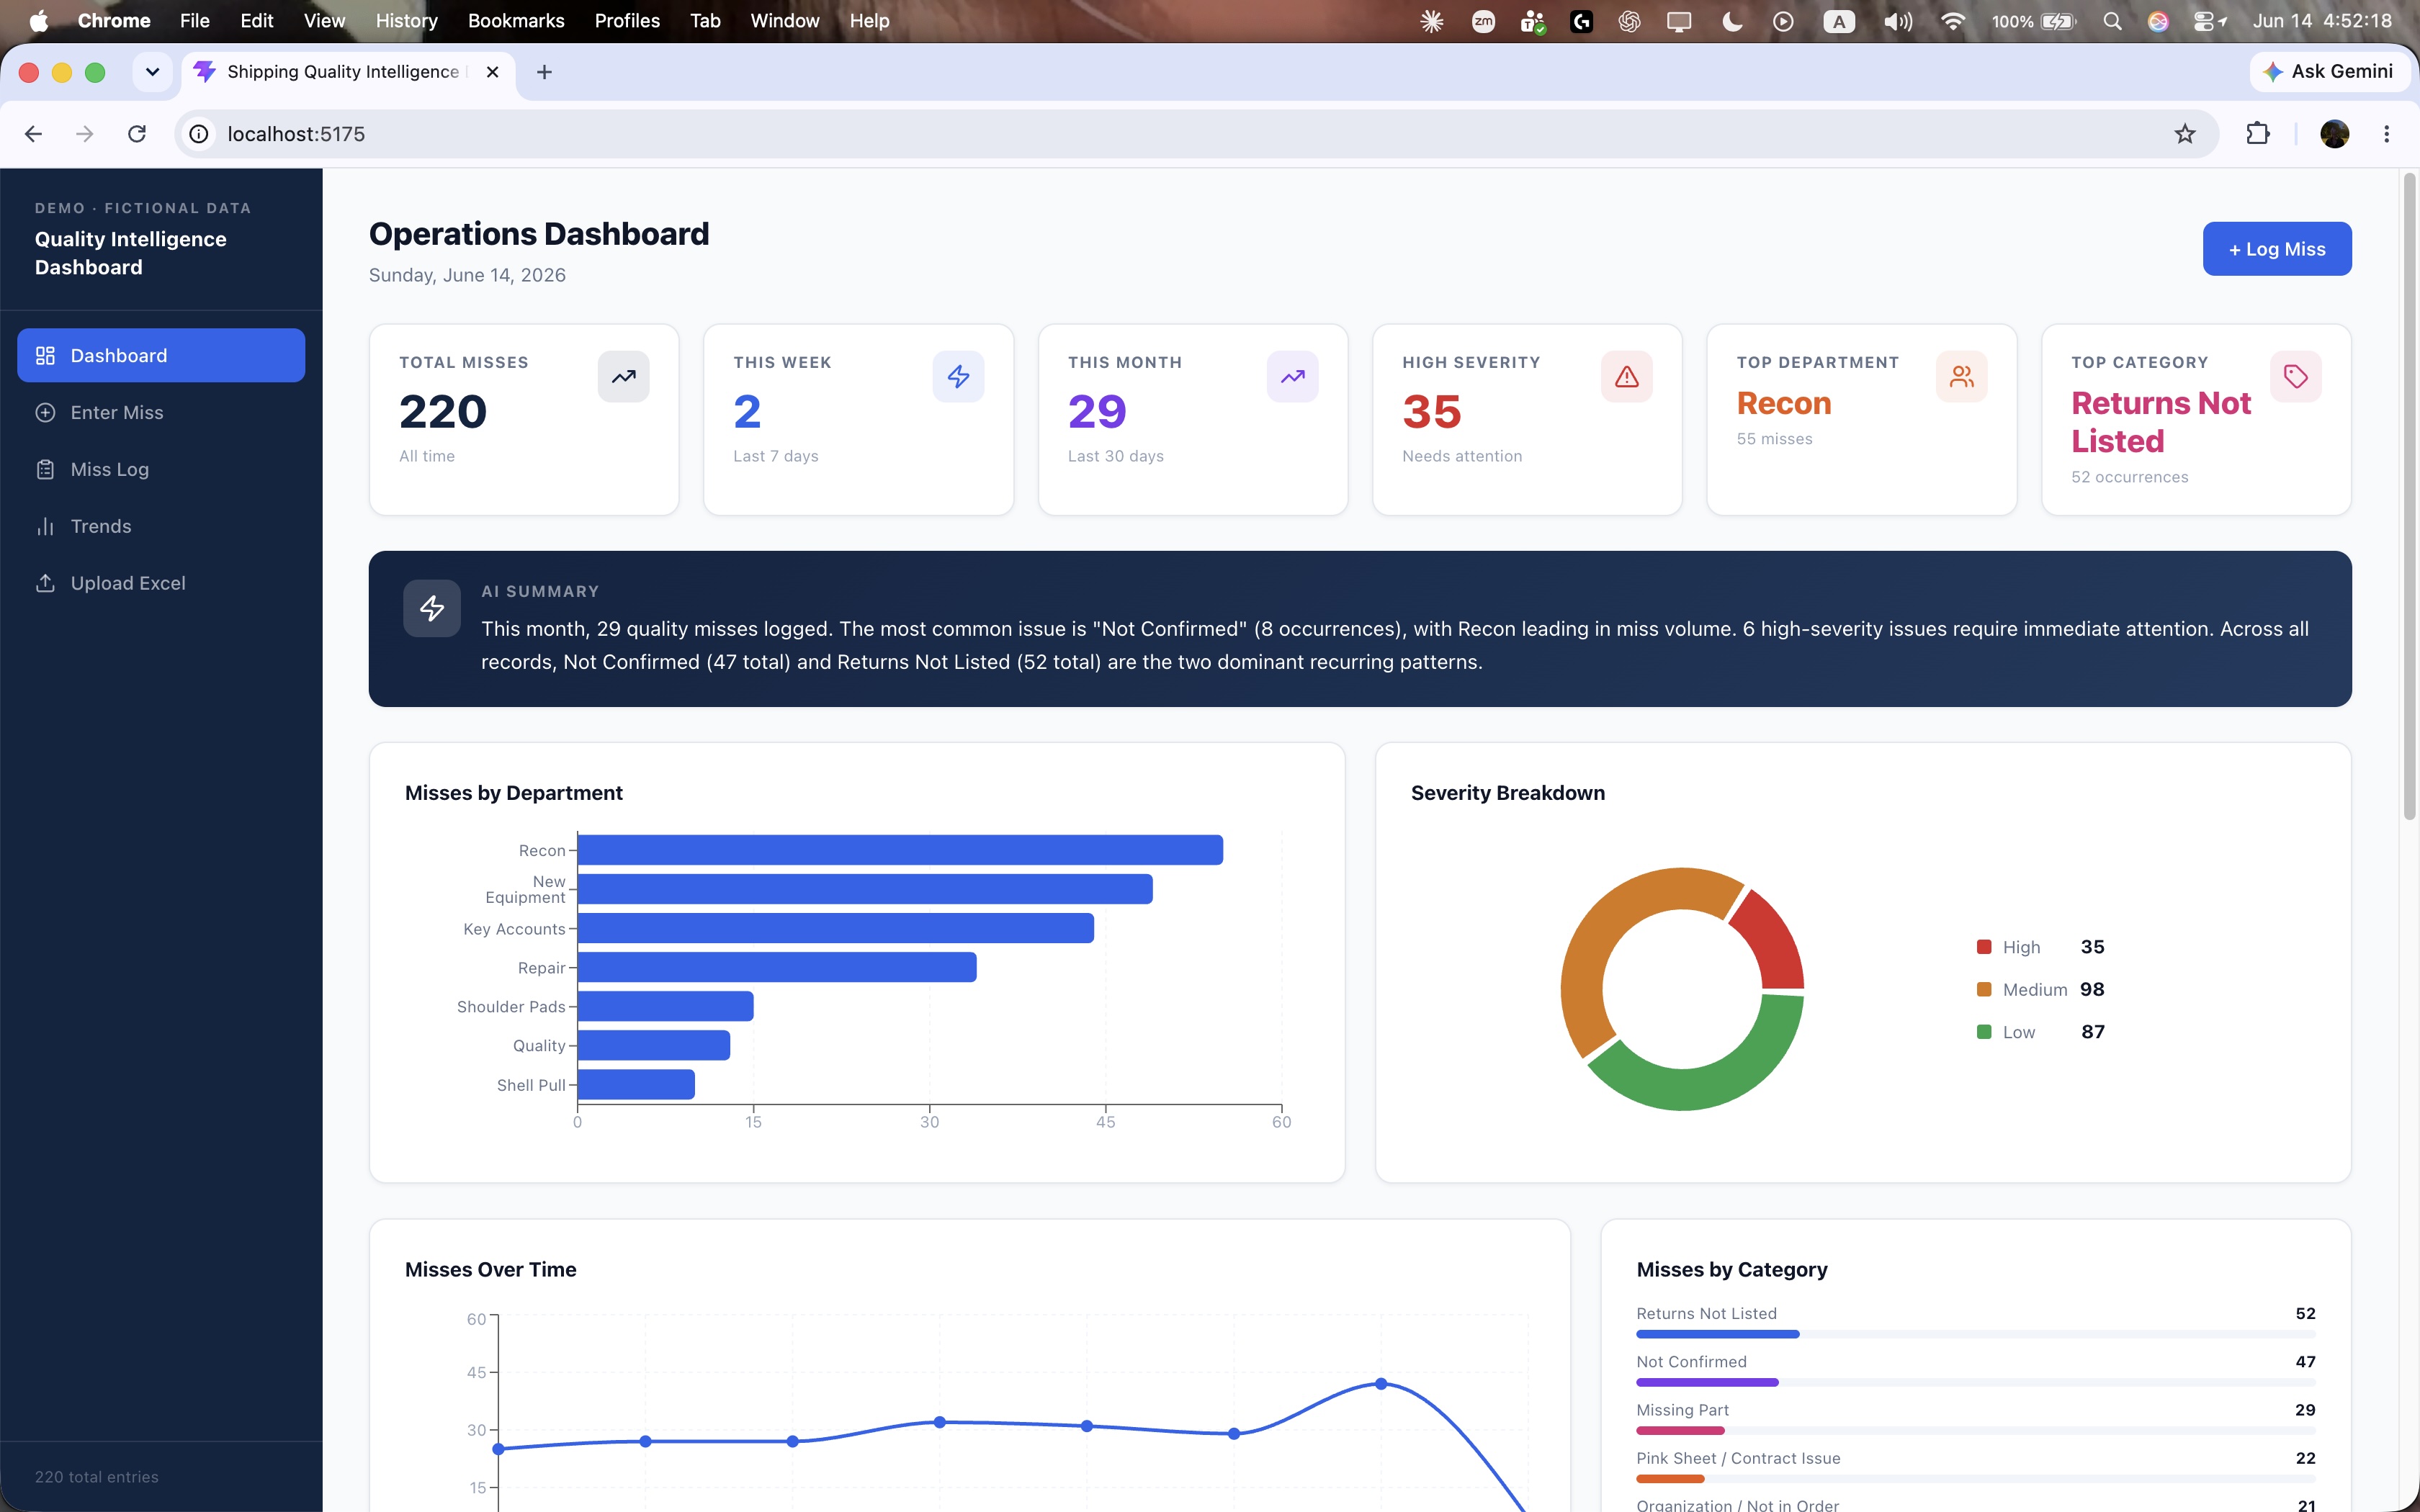Image resolution: width=2420 pixels, height=1512 pixels.
Task: Expand the tab search dropdown arrow
Action: (x=152, y=72)
